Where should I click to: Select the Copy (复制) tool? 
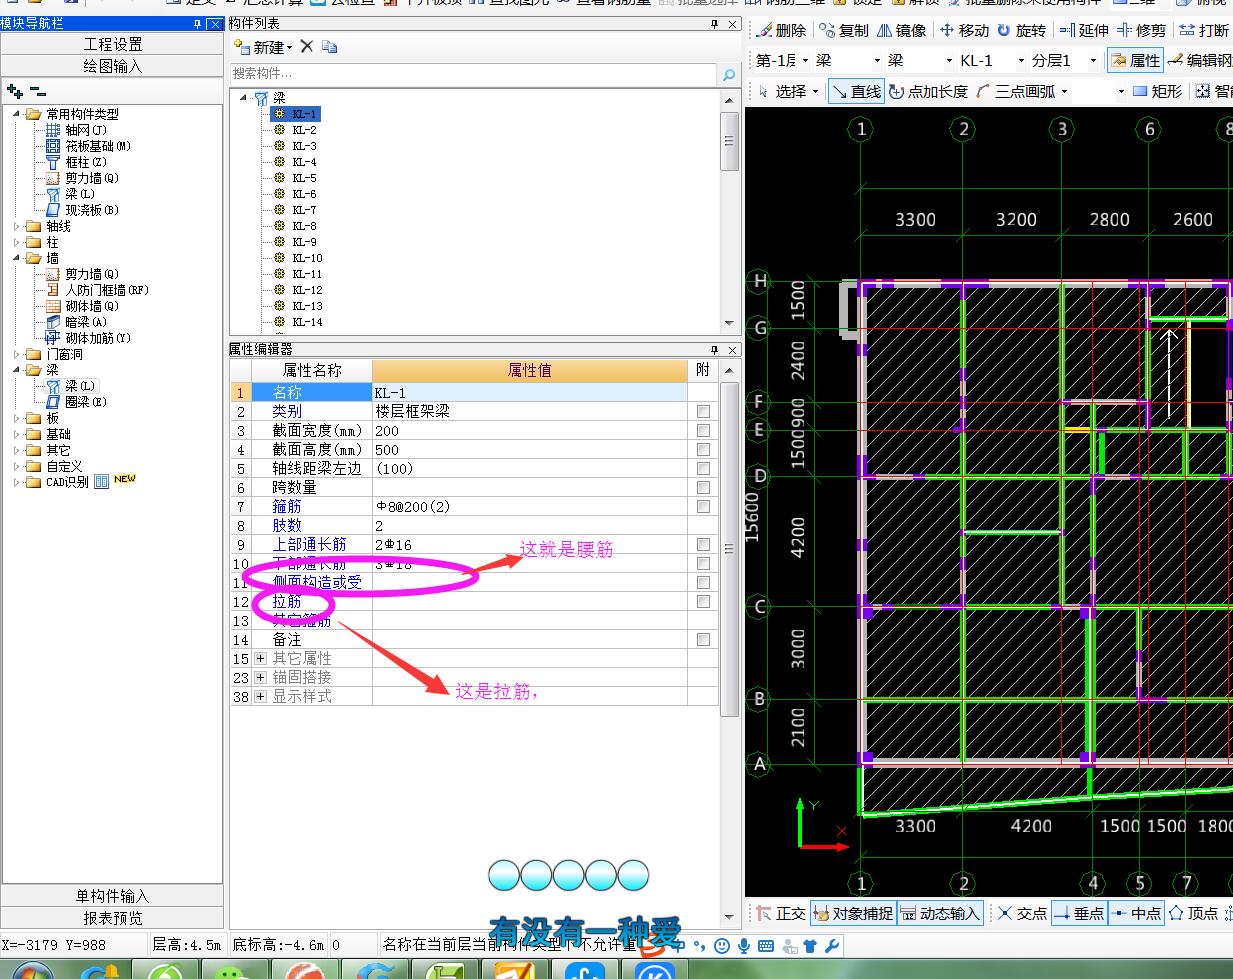[x=845, y=31]
